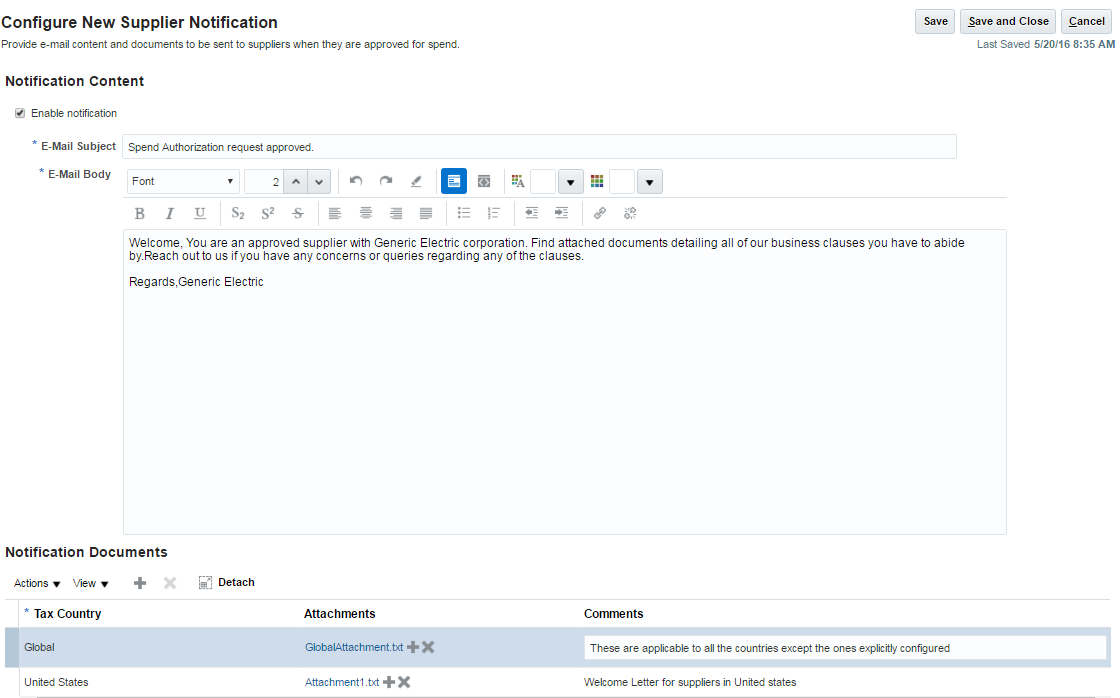Click the background color swatch box
This screenshot has height=698, width=1120.
coord(621,181)
